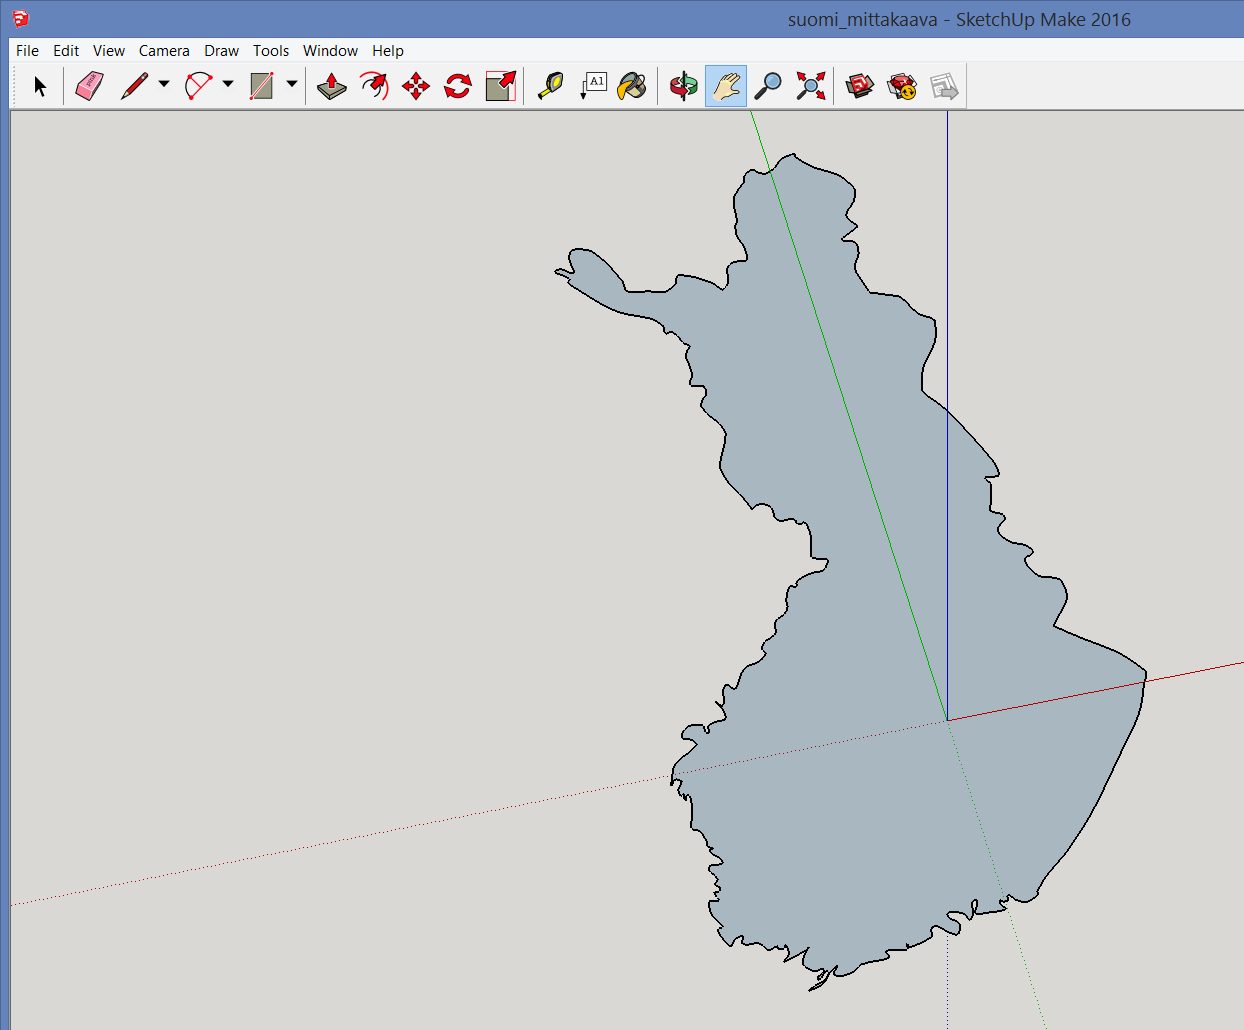Click the Zoom magnifier tool
The image size is (1244, 1030).
click(x=768, y=87)
